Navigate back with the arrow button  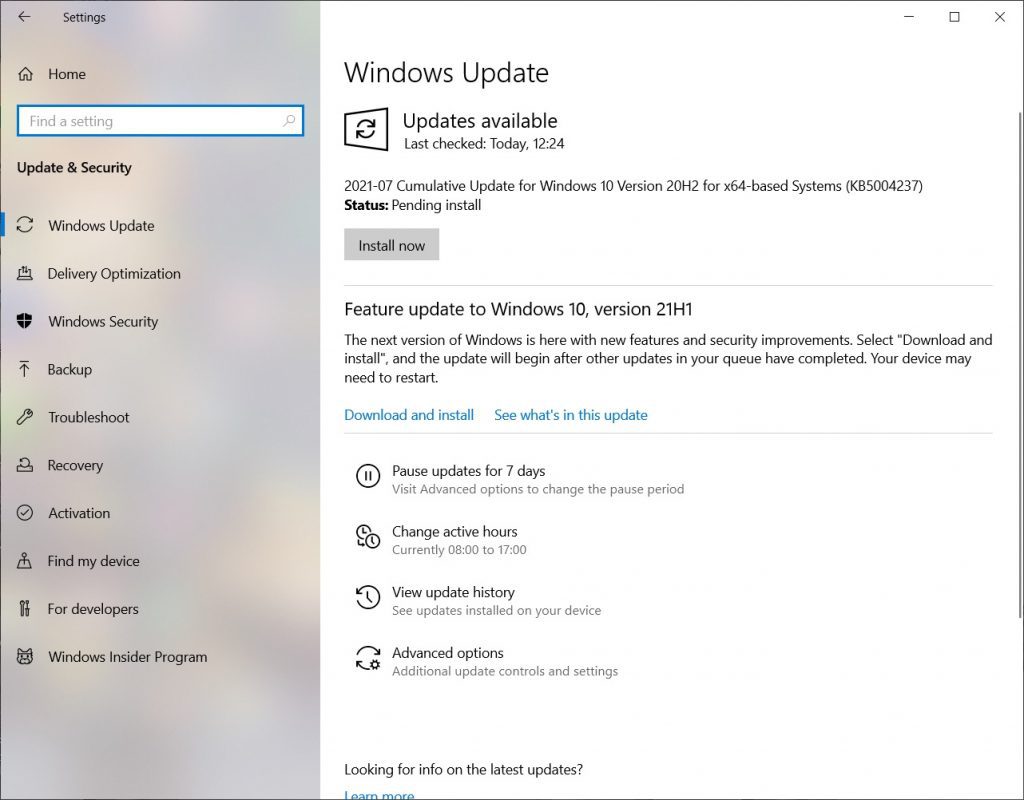tap(22, 17)
